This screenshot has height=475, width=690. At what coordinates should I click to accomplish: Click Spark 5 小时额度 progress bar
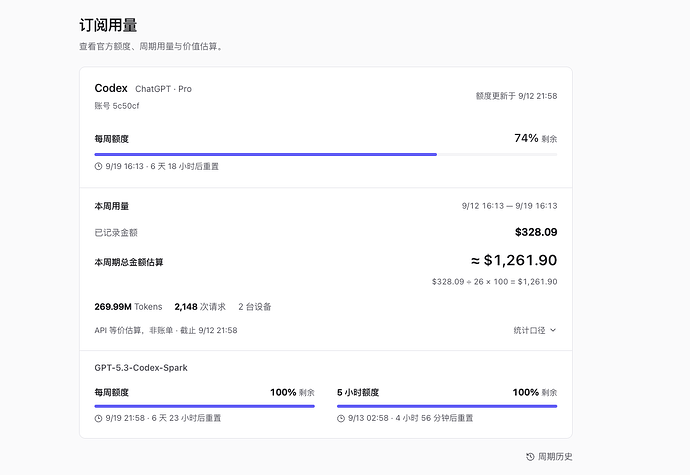[x=447, y=406]
